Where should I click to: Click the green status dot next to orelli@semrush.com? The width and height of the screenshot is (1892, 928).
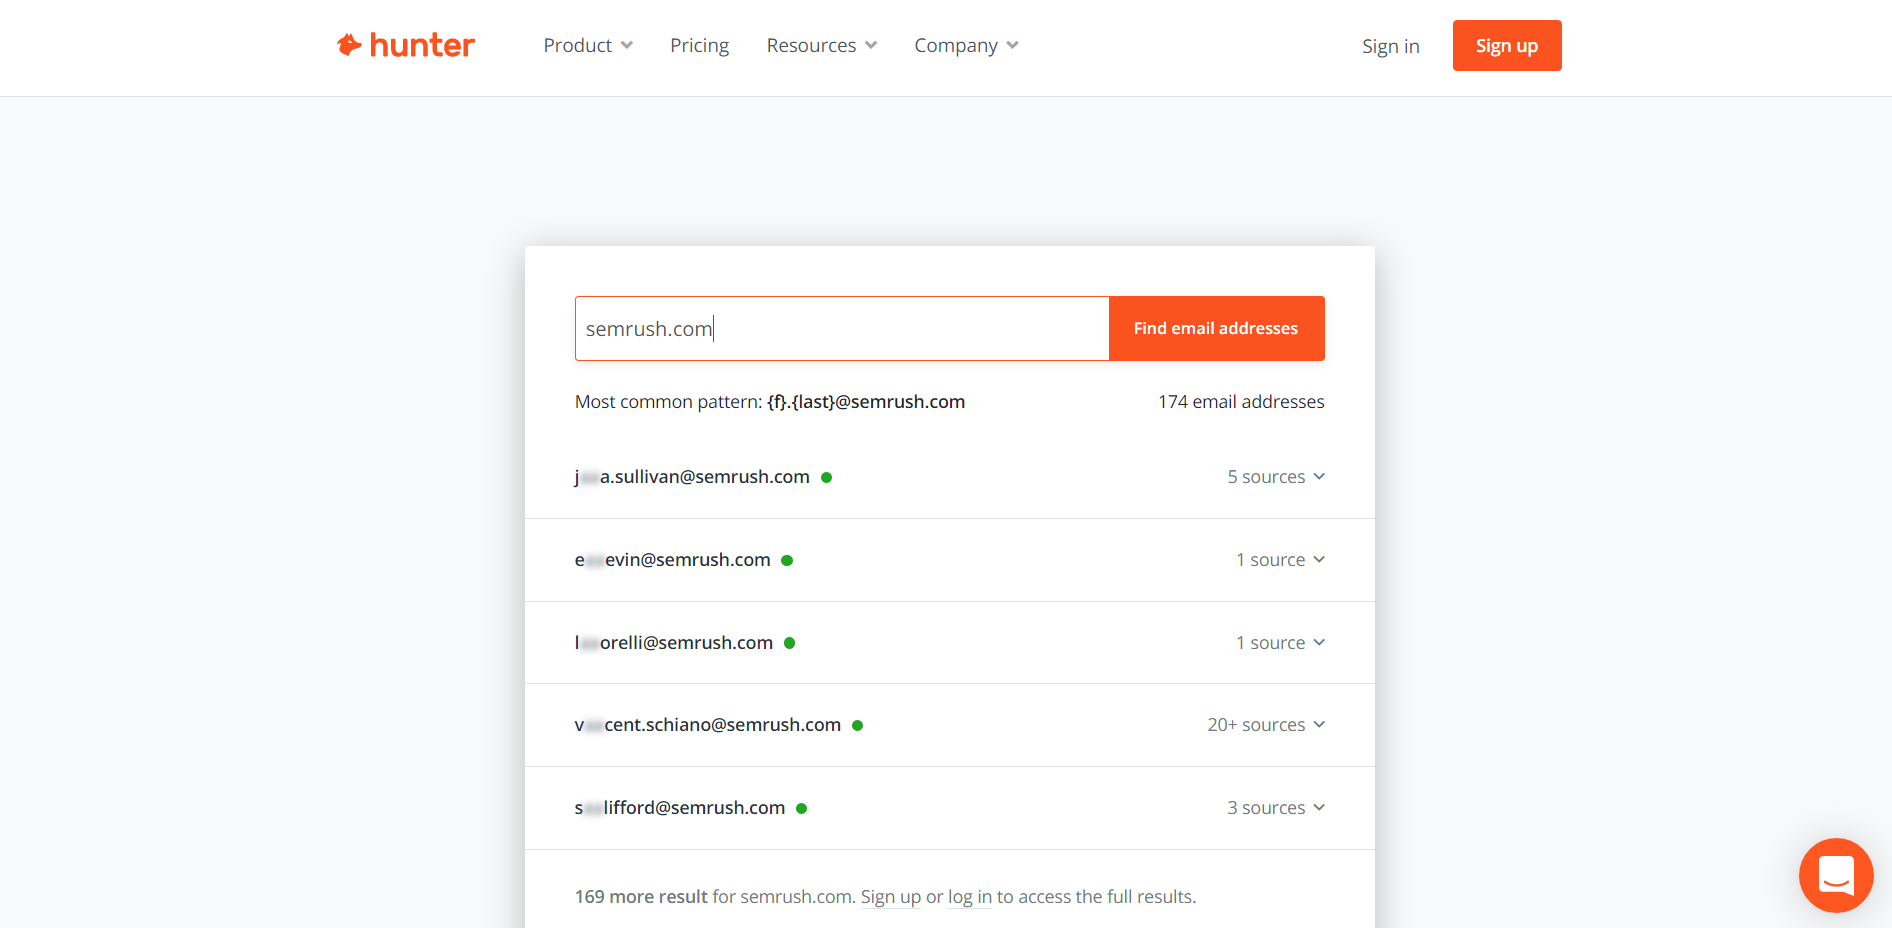789,643
